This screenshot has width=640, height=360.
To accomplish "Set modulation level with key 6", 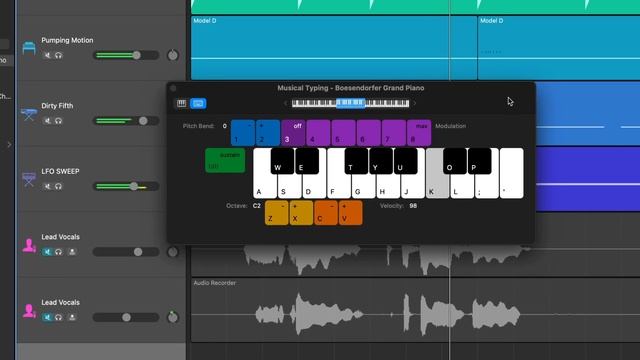I will pos(369,133).
